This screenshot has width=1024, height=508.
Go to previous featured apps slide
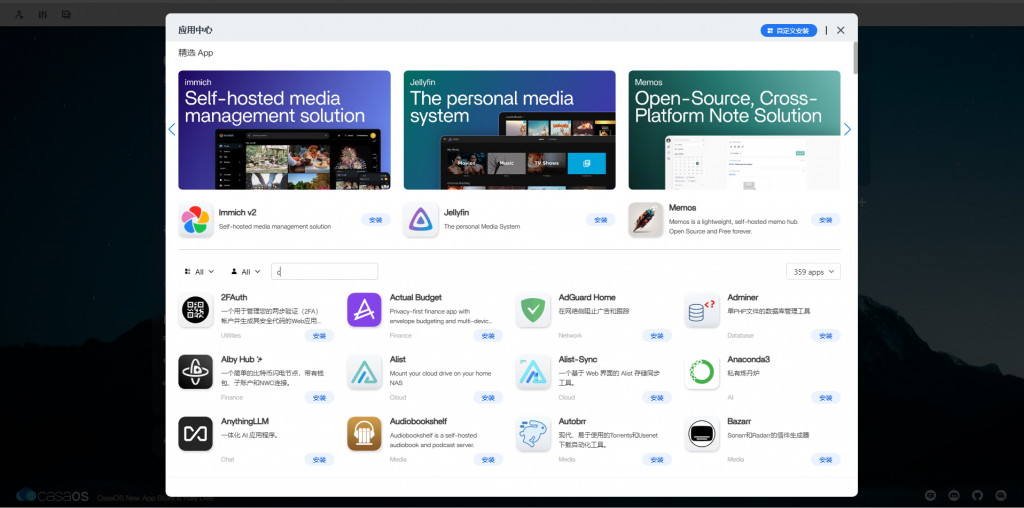point(172,130)
